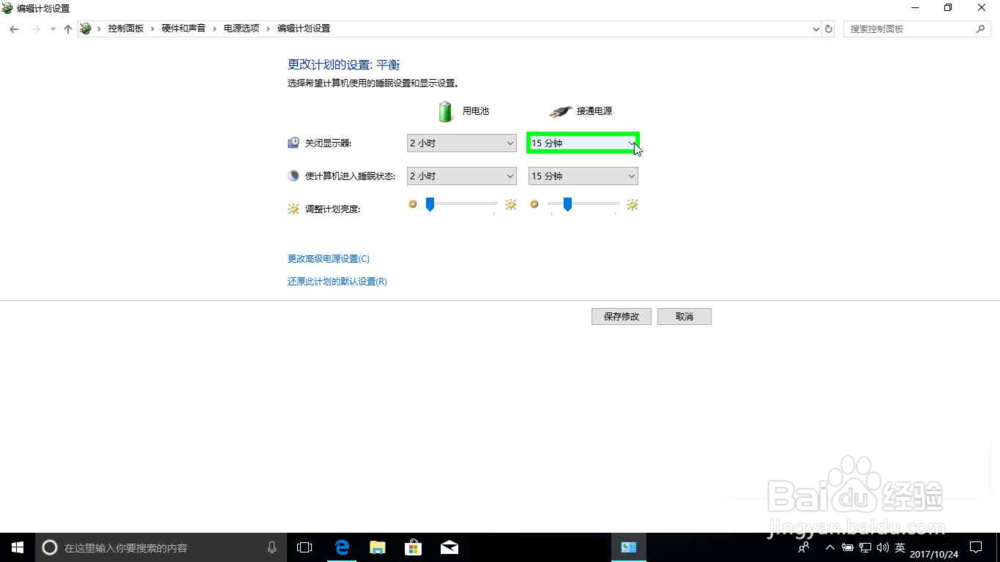
Task: Open 关闭显示器 plugged-in dropdown (15 分钟)
Action: 583,143
